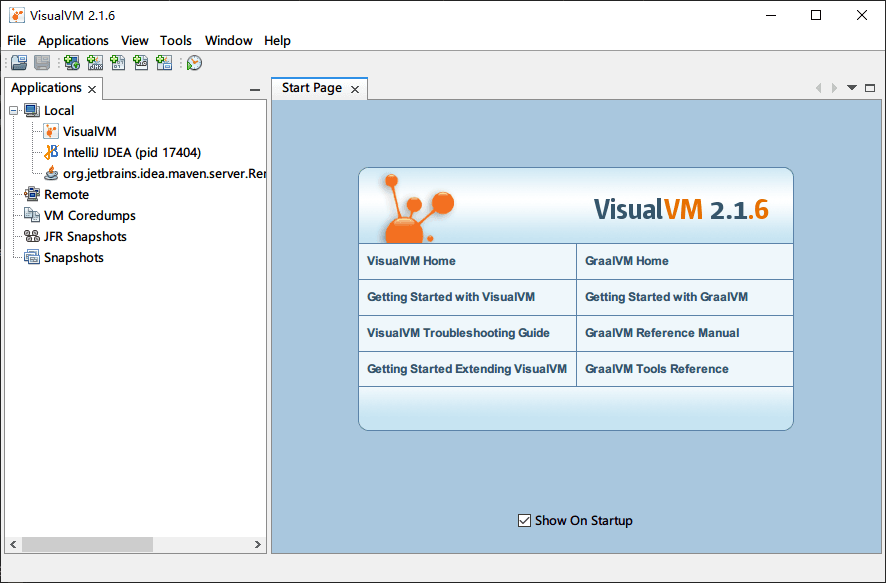Image resolution: width=886 pixels, height=583 pixels.
Task: Click the scroll tabs right arrow
Action: [834, 88]
